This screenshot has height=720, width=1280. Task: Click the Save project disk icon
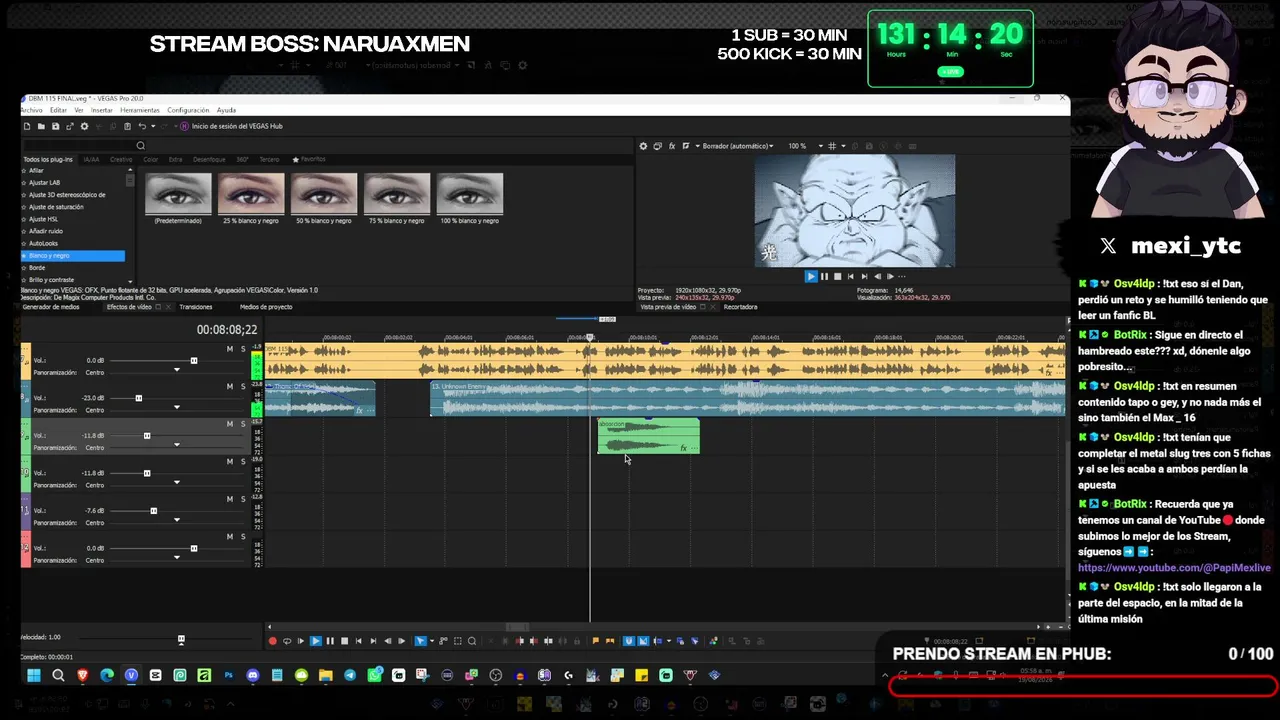[55, 126]
